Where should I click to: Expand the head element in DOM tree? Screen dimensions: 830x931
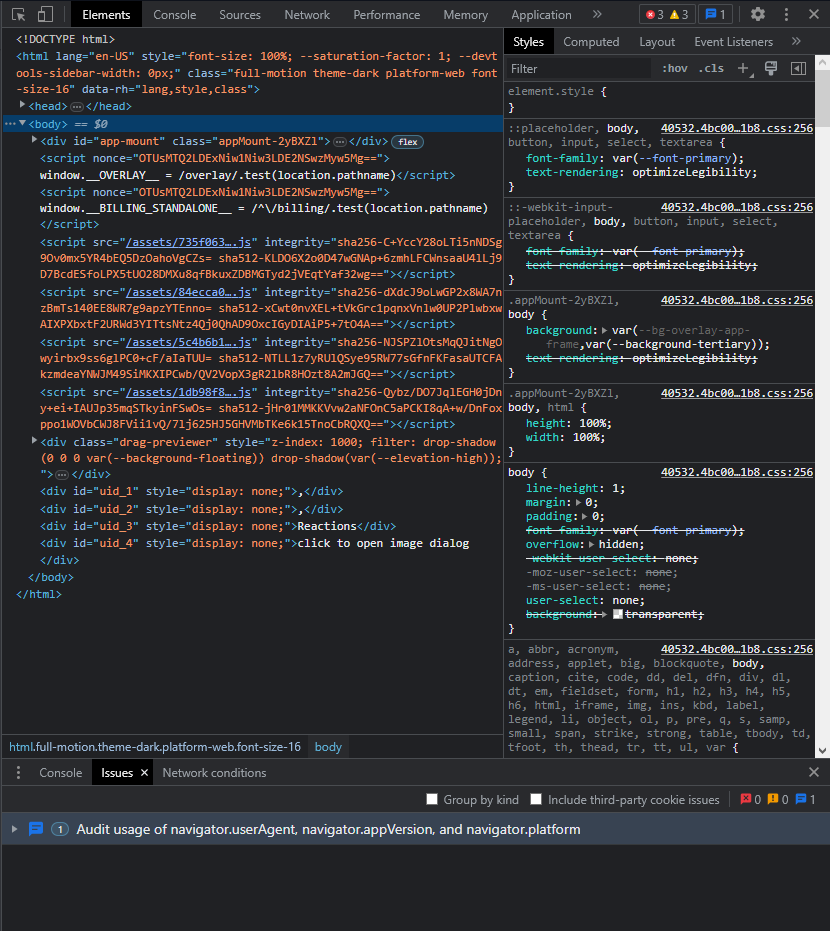[24, 105]
